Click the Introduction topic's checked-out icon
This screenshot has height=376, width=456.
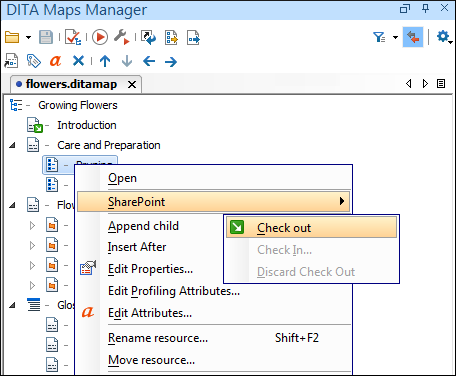[x=34, y=125]
